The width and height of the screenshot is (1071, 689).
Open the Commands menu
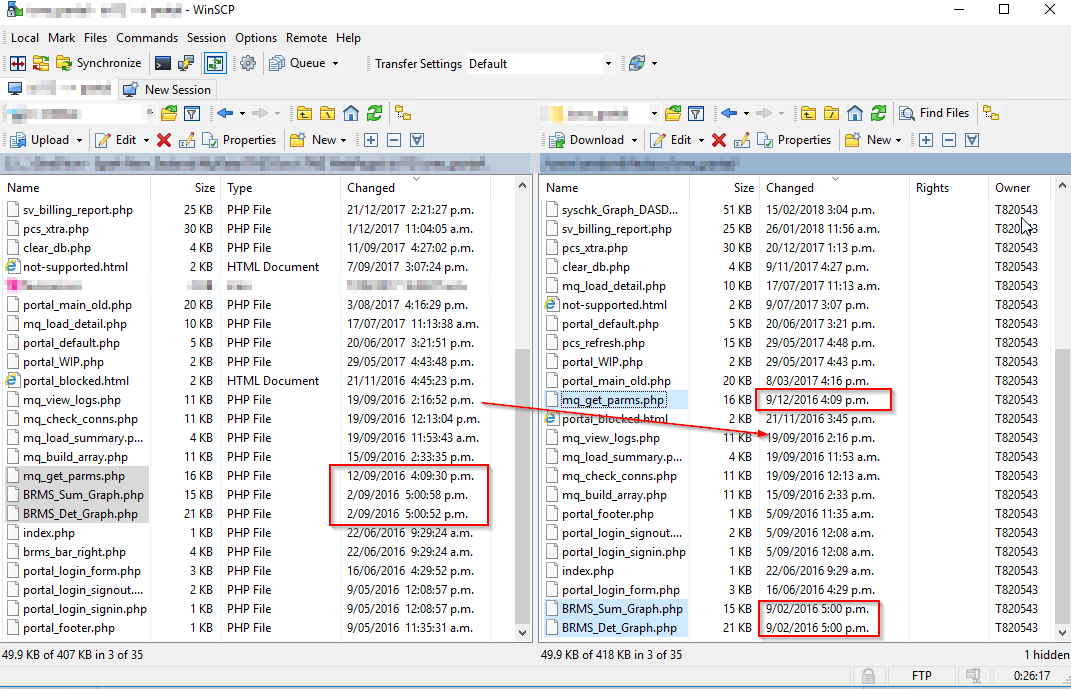point(147,38)
